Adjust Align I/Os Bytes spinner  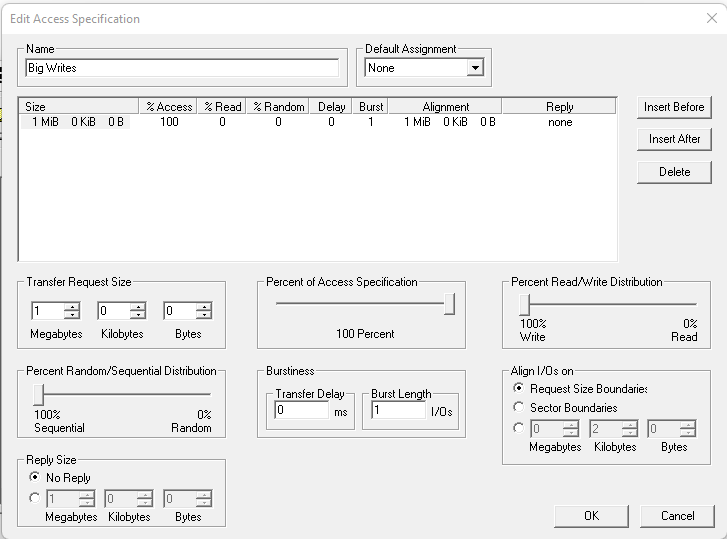pos(688,429)
